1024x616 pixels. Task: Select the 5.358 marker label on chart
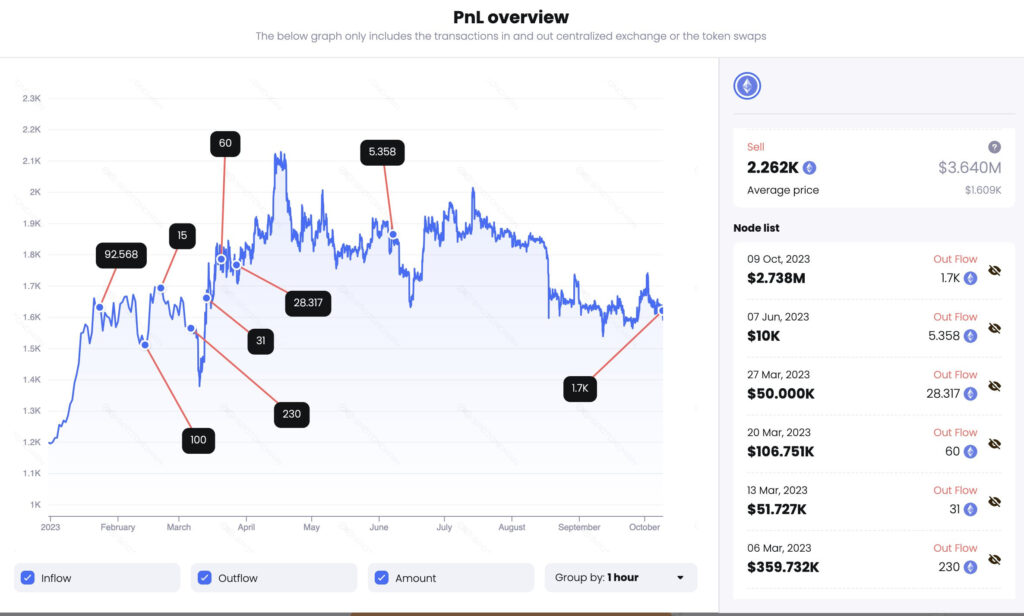tap(383, 152)
